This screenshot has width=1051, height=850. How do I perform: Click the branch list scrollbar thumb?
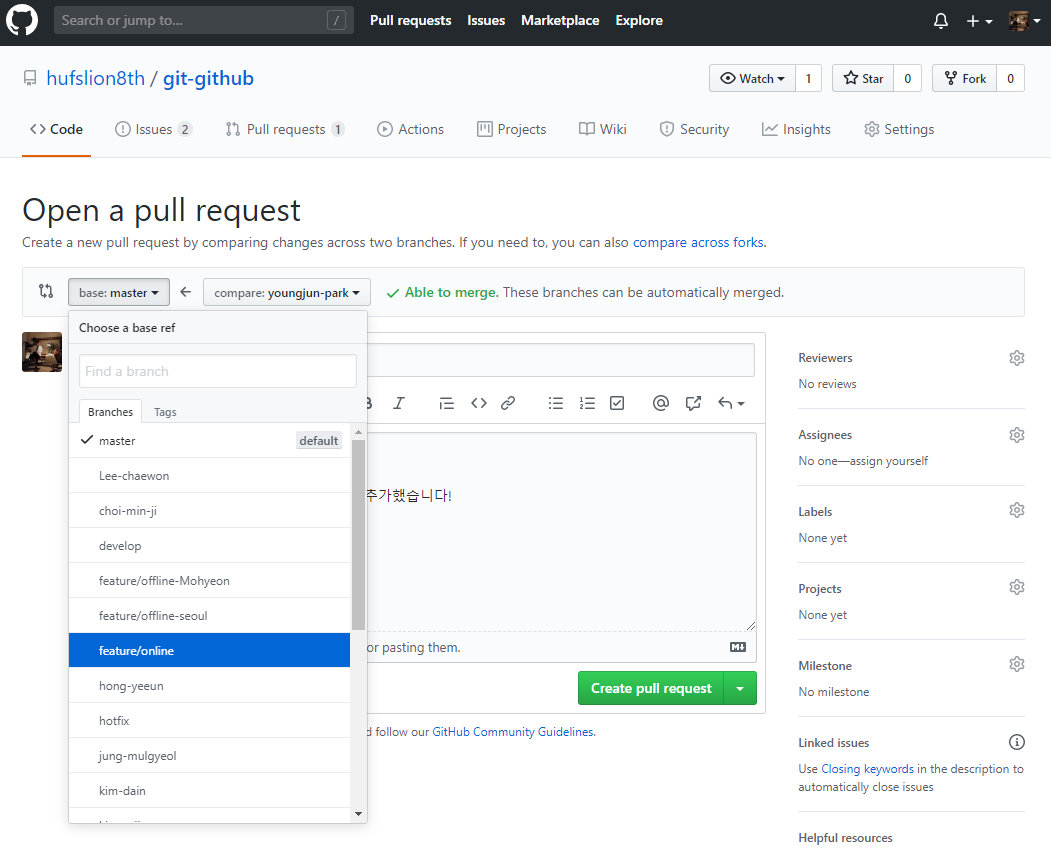[x=359, y=535]
